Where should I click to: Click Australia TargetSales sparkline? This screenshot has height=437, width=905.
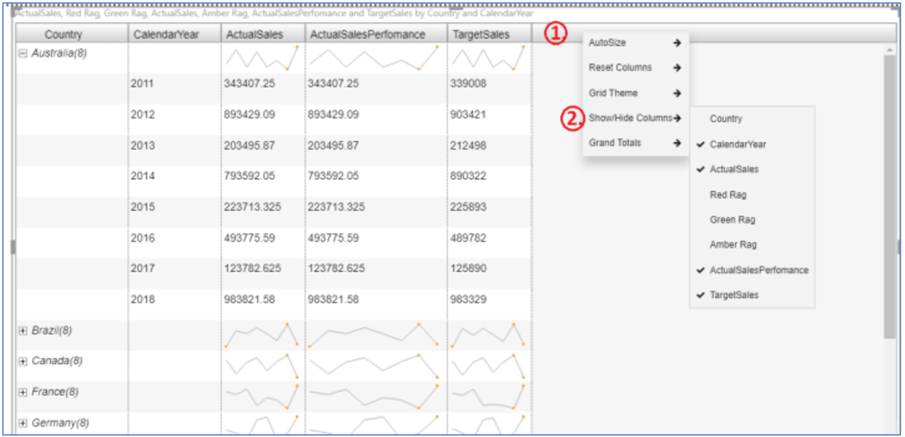tap(488, 58)
